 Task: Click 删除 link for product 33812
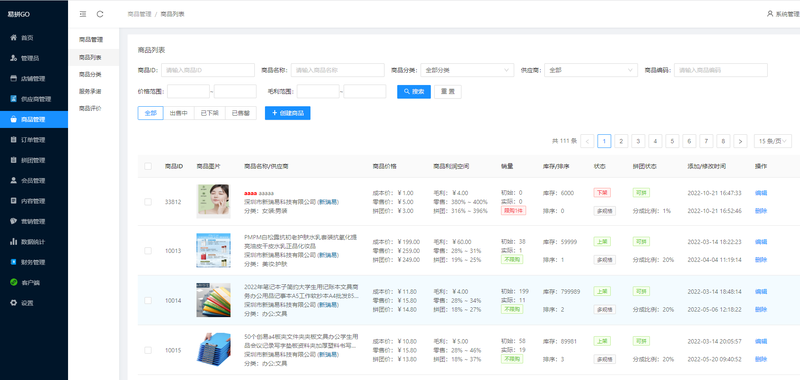pos(761,211)
